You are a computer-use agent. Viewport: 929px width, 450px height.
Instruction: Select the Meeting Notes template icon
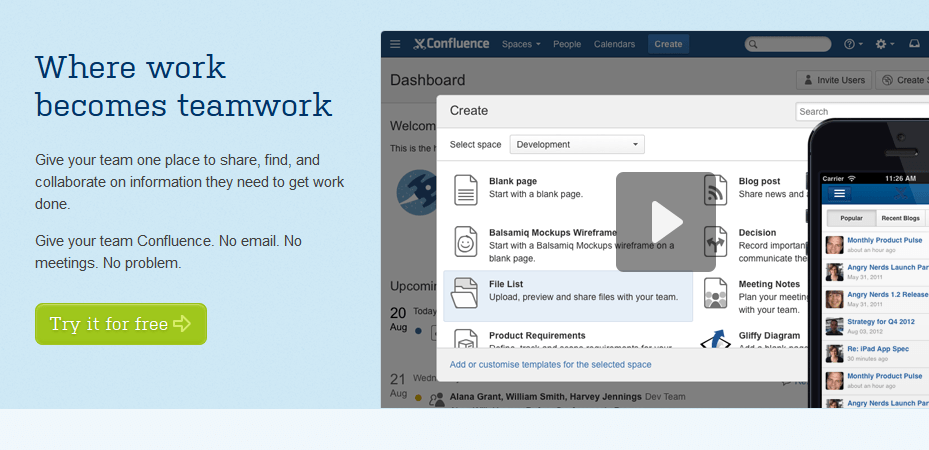[x=716, y=293]
